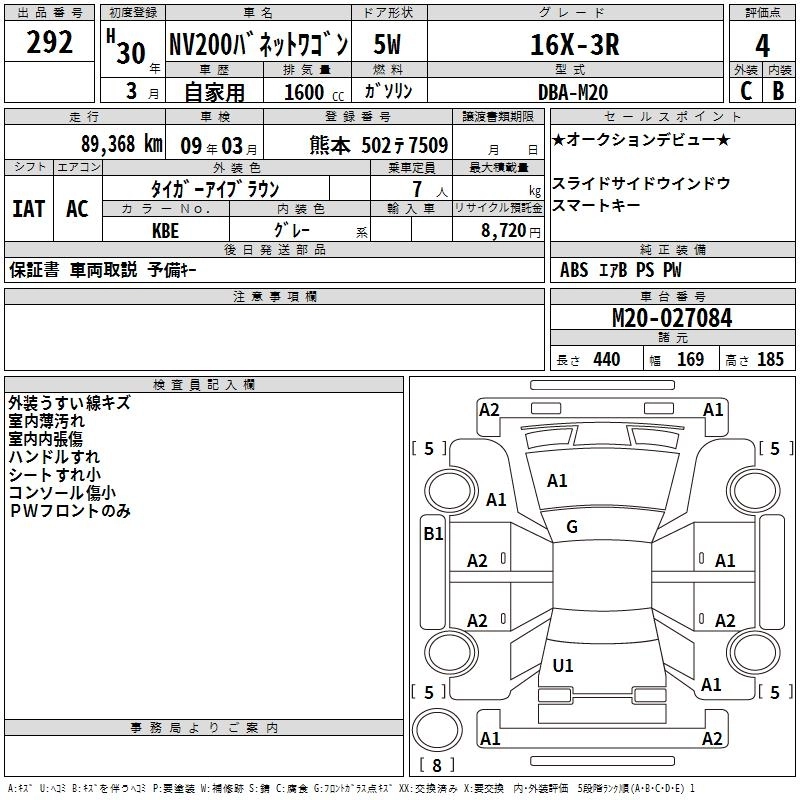
Task: Click the inspector note ハンドルすれ
Action: 54,457
